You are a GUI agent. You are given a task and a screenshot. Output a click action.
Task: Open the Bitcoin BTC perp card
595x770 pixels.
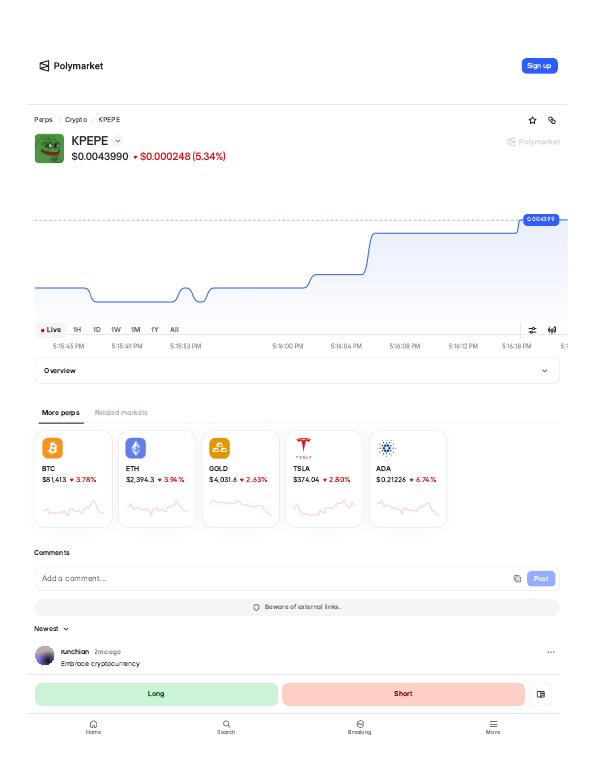click(x=74, y=479)
